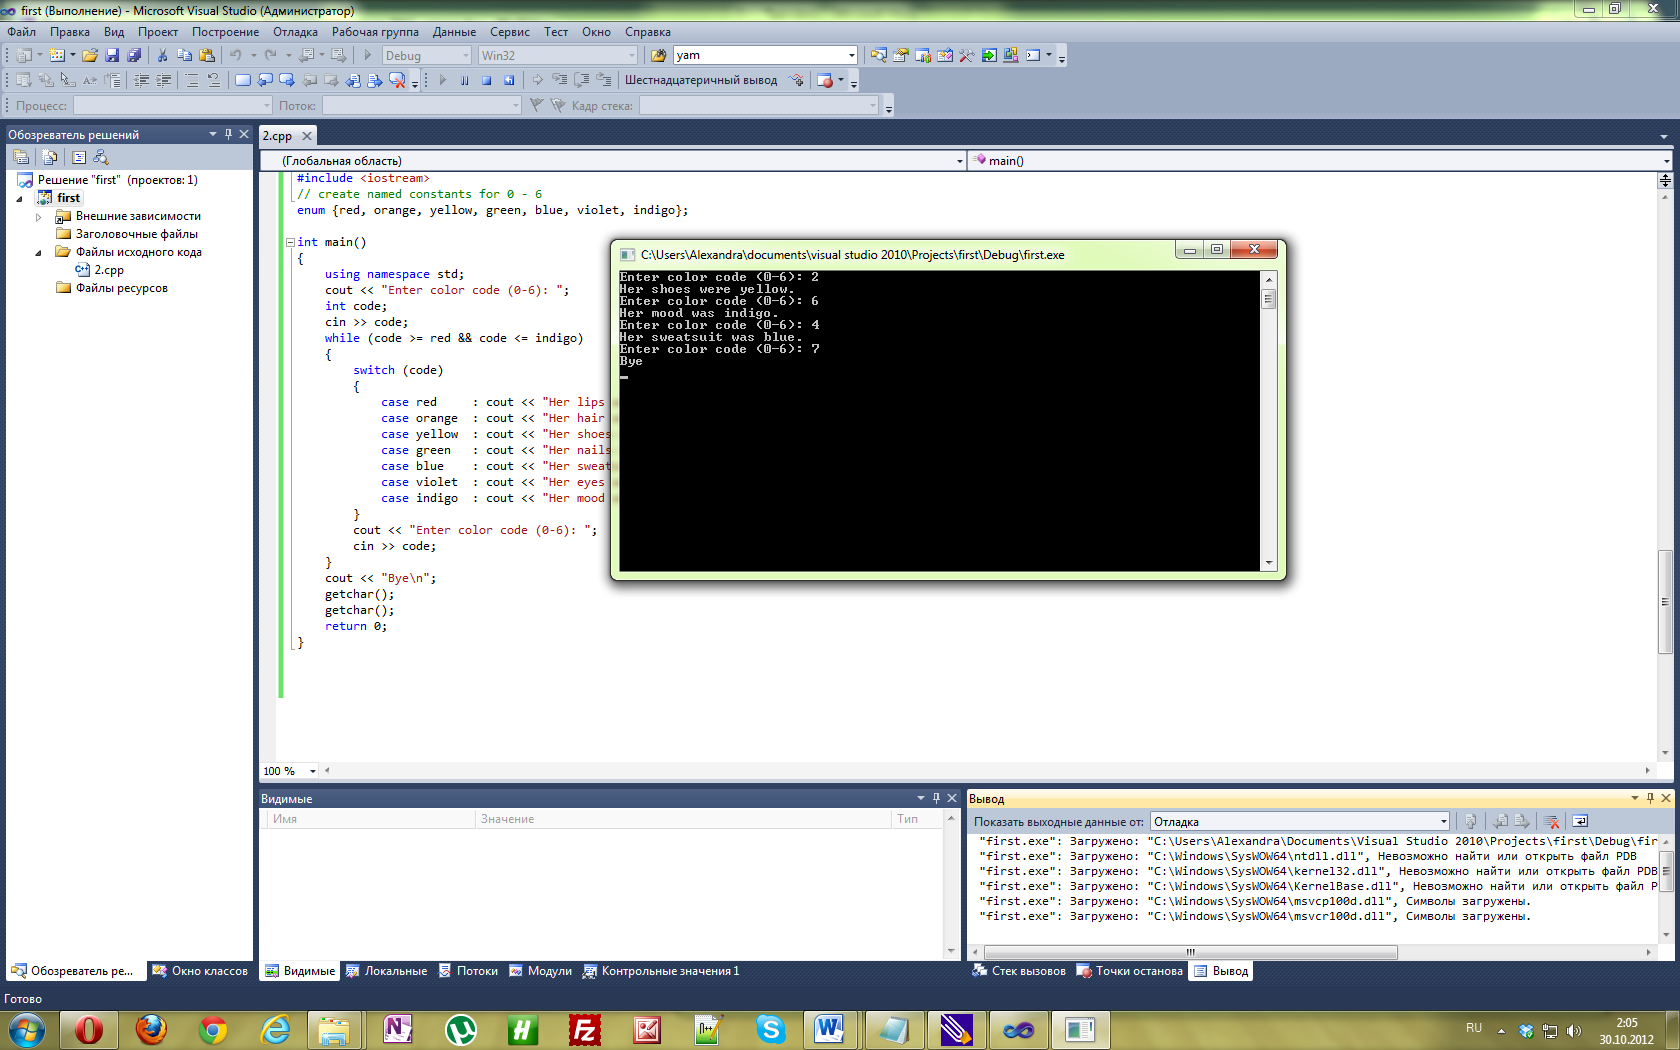This screenshot has height=1050, width=1680.
Task: Open the Properties Window icon
Action: (900, 55)
